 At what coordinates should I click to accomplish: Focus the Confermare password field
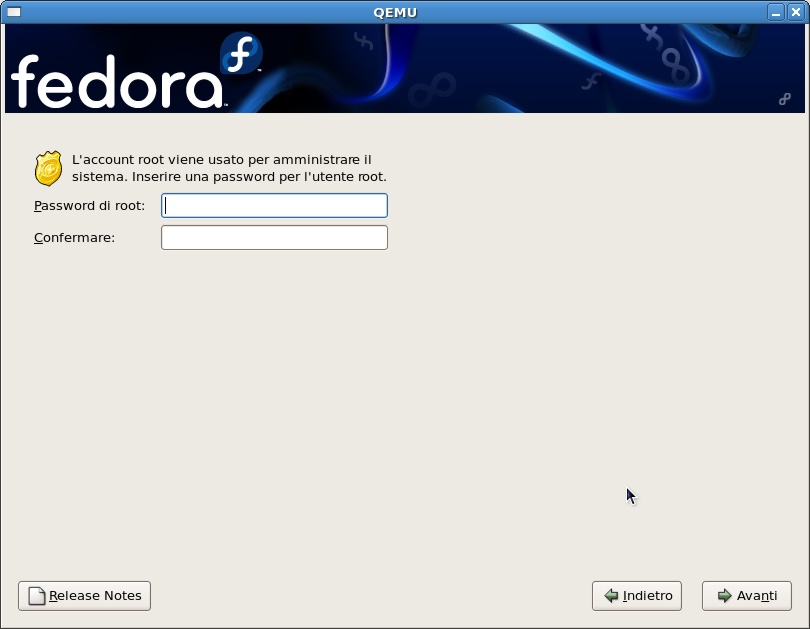click(274, 238)
